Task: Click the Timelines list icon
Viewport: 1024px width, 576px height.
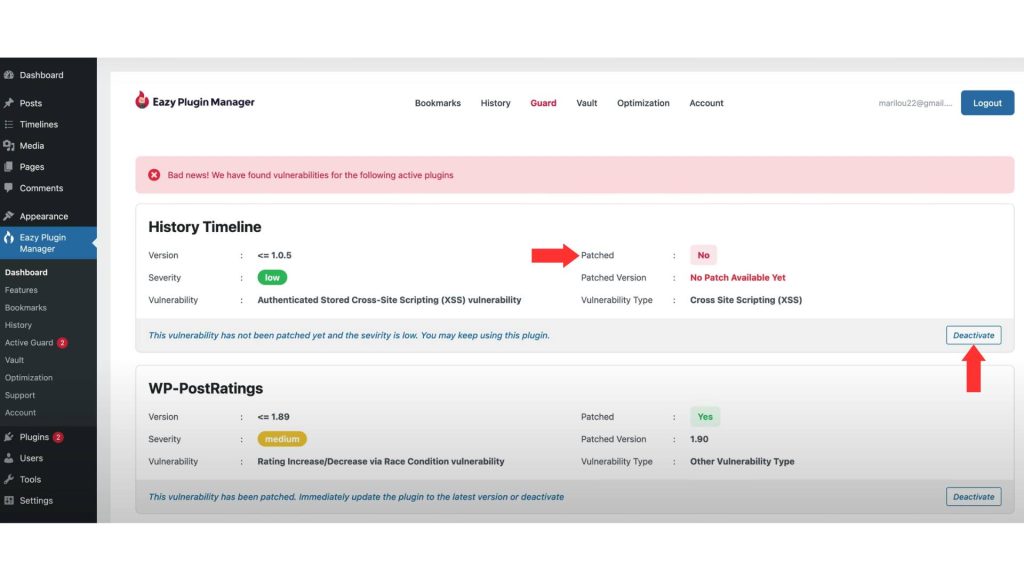Action: click(8, 124)
